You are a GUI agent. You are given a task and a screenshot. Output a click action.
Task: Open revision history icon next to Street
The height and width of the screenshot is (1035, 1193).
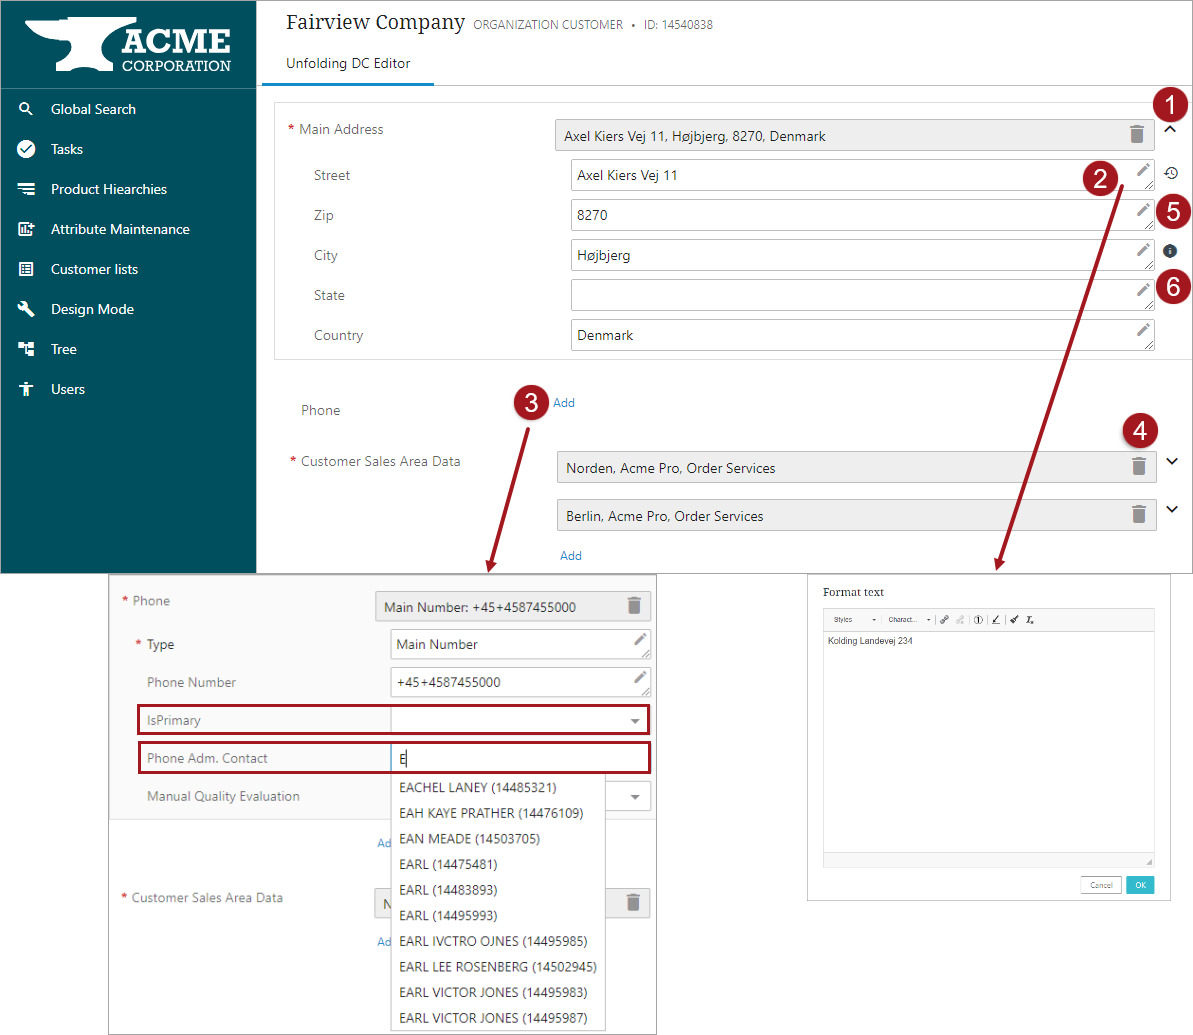1171,174
